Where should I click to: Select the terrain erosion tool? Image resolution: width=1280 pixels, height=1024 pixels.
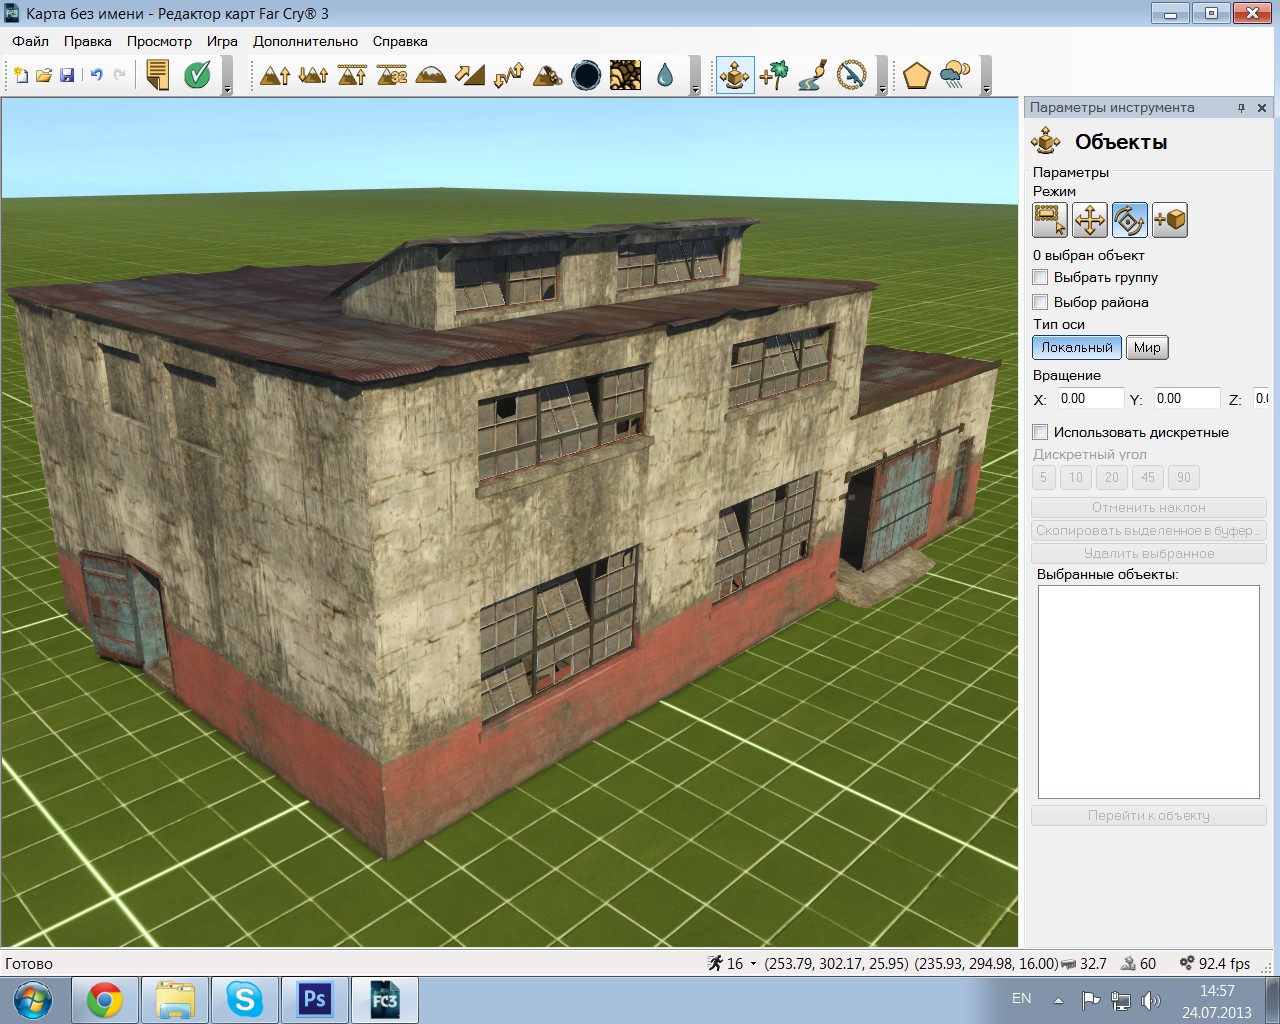547,75
